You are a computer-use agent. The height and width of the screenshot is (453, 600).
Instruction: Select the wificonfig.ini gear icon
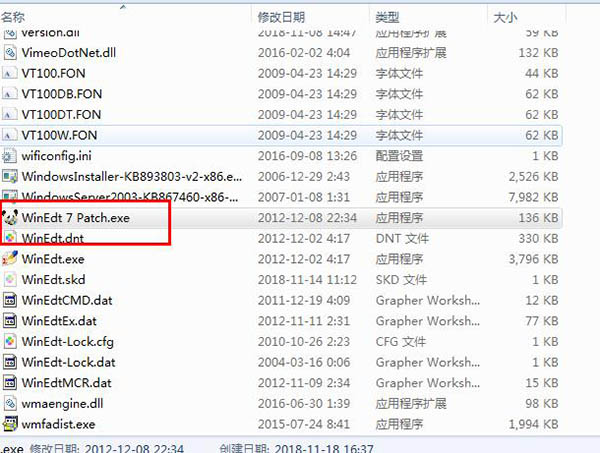click(x=10, y=156)
